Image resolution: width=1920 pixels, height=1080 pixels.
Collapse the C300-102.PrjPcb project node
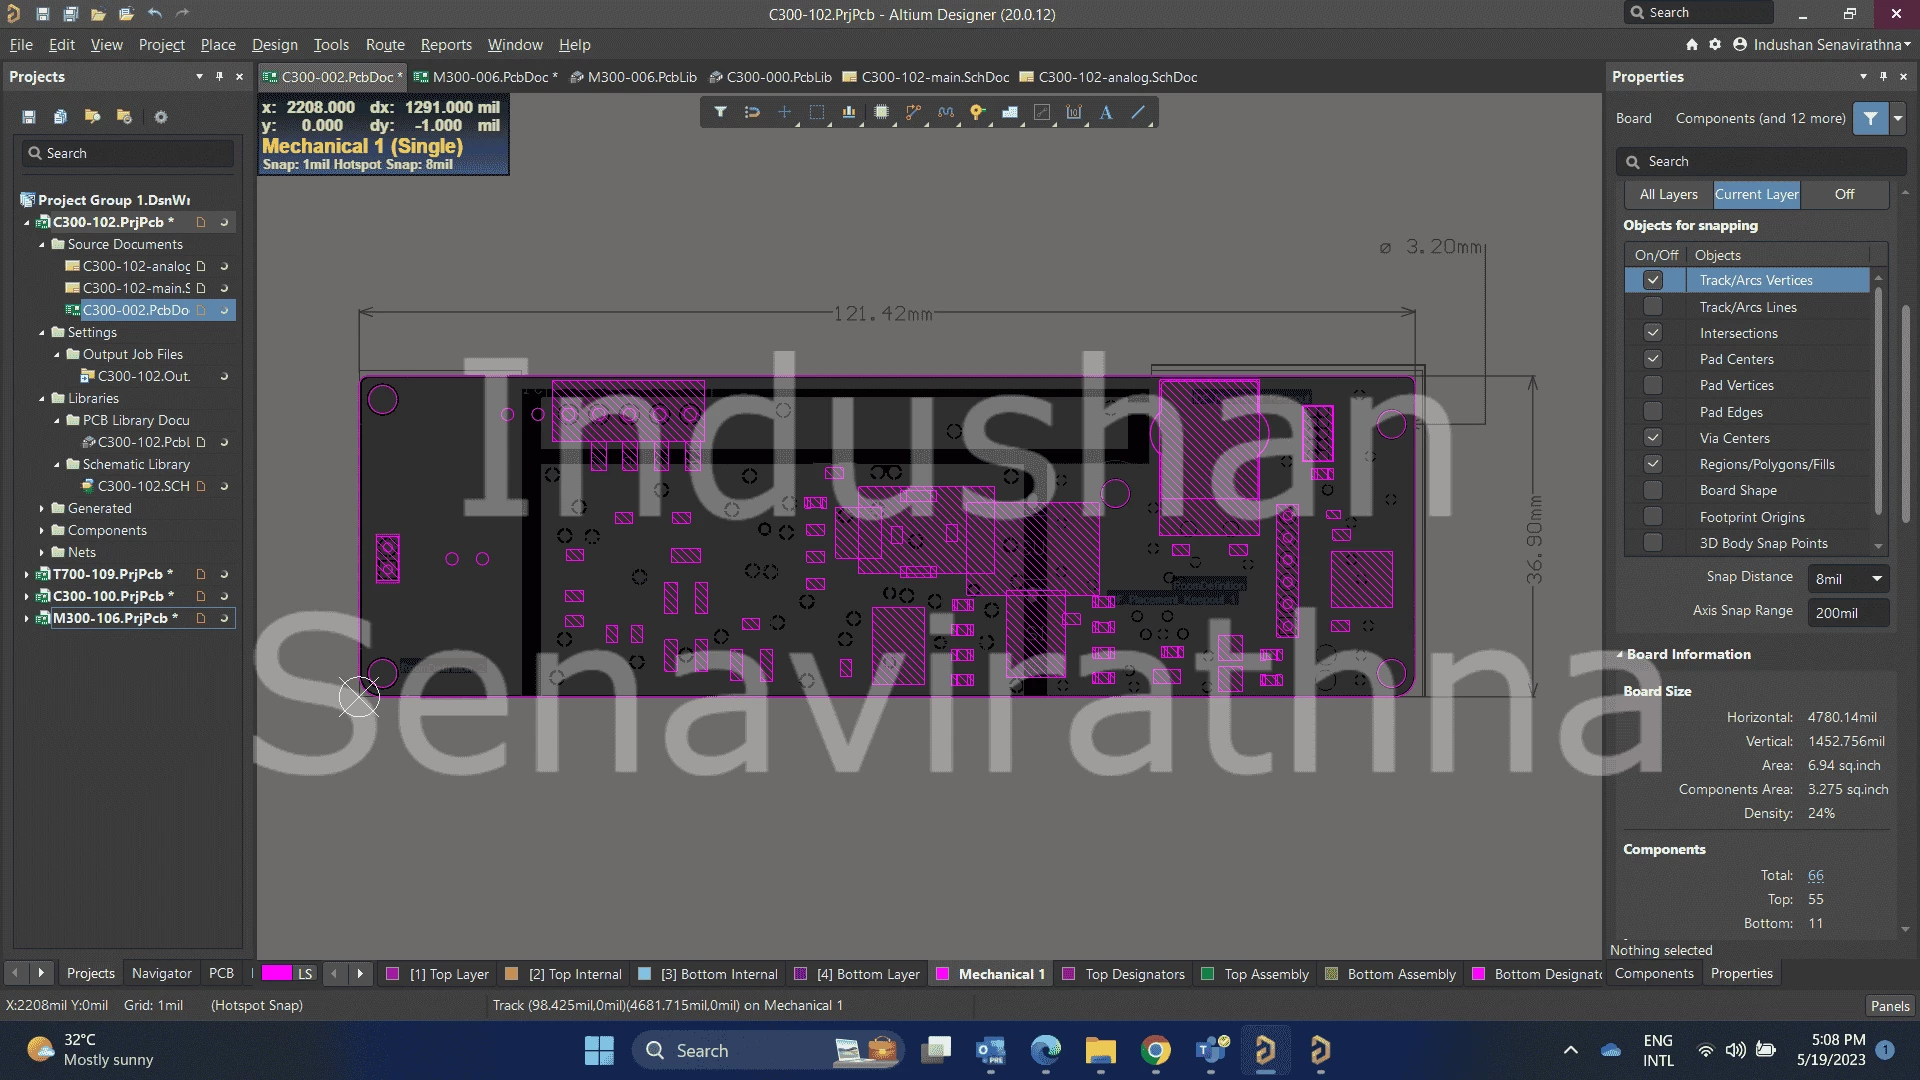tap(27, 223)
